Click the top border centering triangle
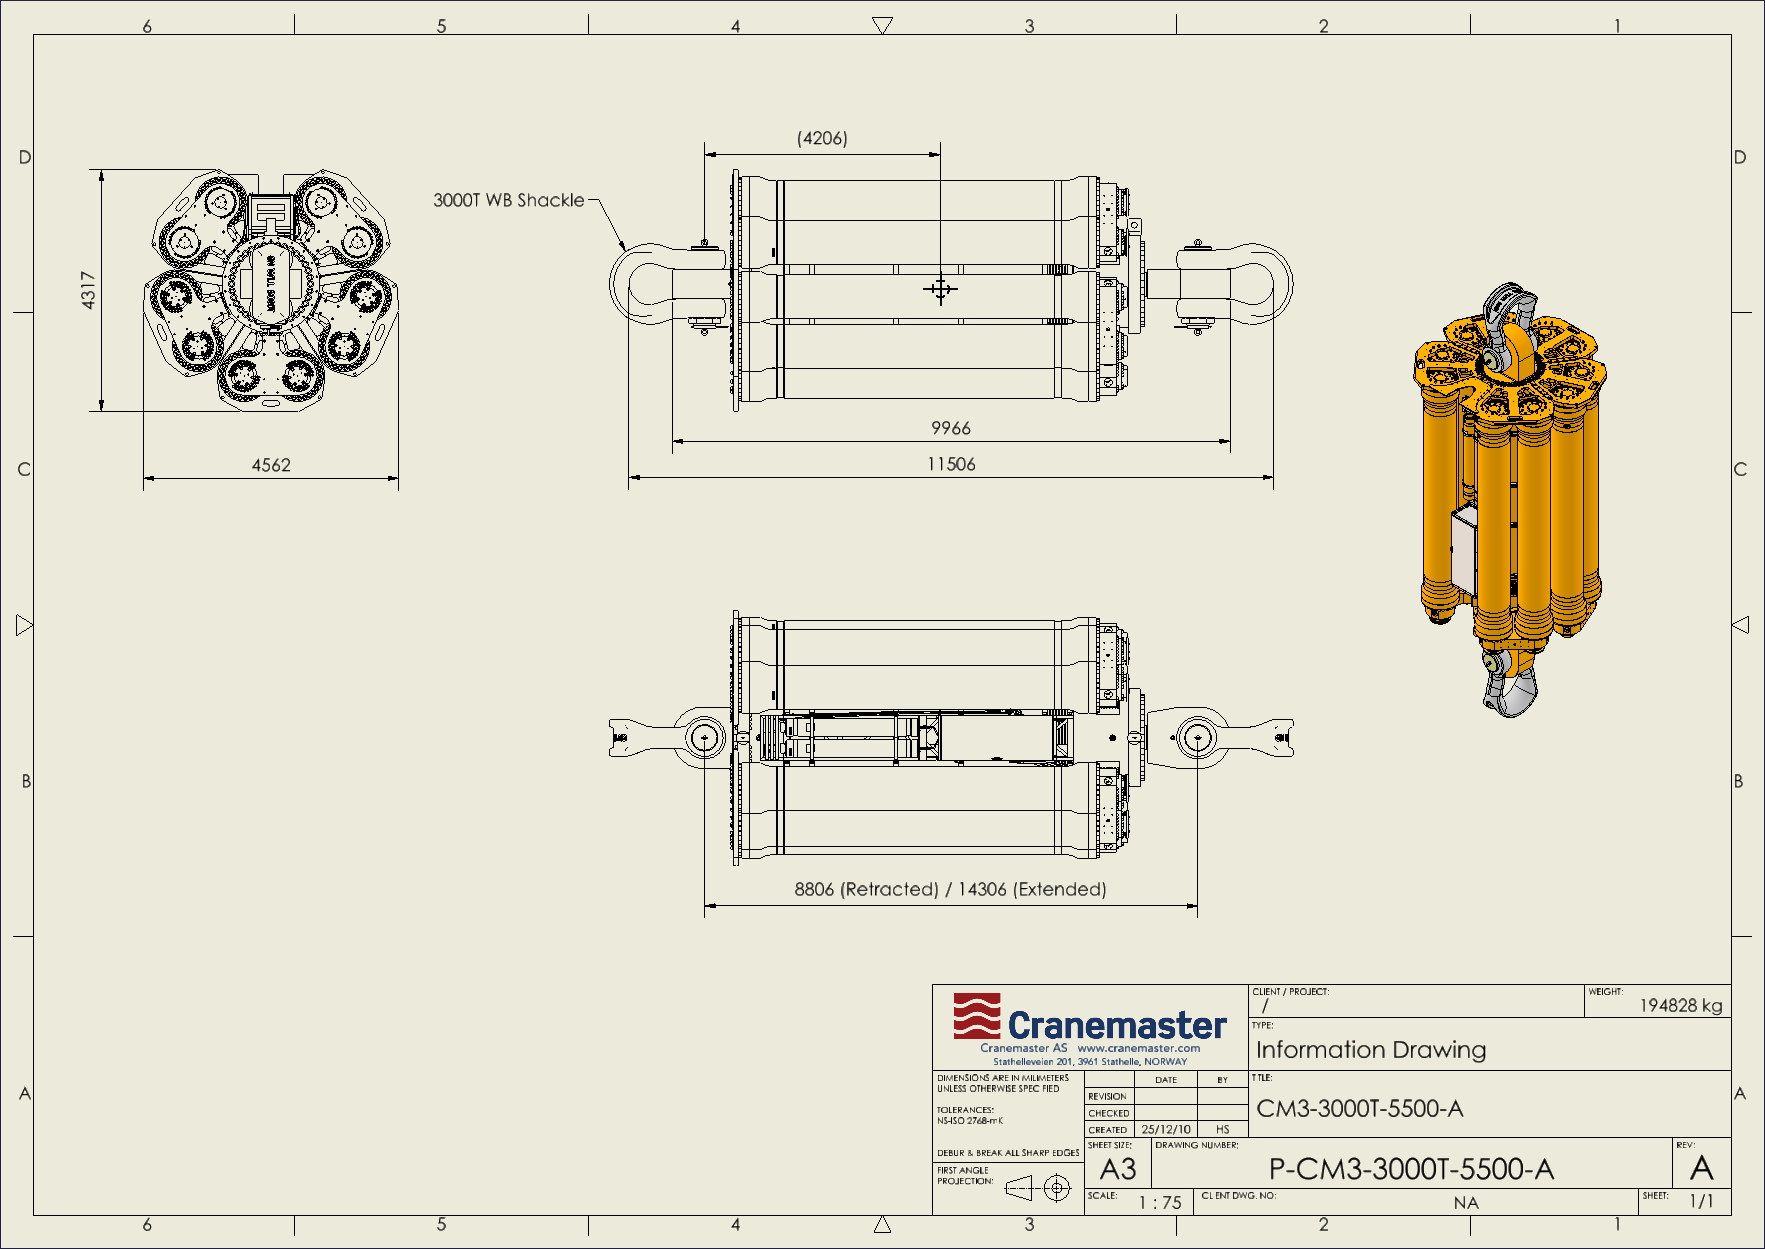This screenshot has width=1765, height=1249. click(882, 25)
